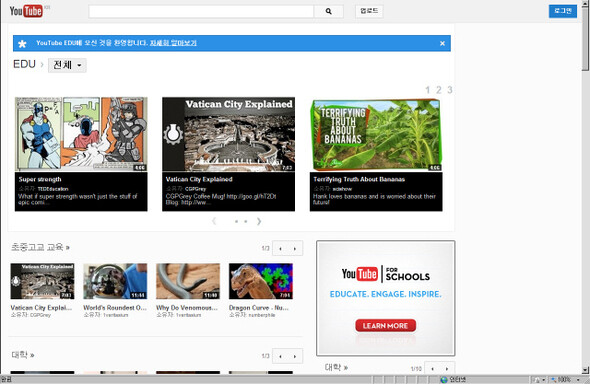590x384 pixels.
Task: Click the EDU breadcrumb heading
Action: coord(24,64)
